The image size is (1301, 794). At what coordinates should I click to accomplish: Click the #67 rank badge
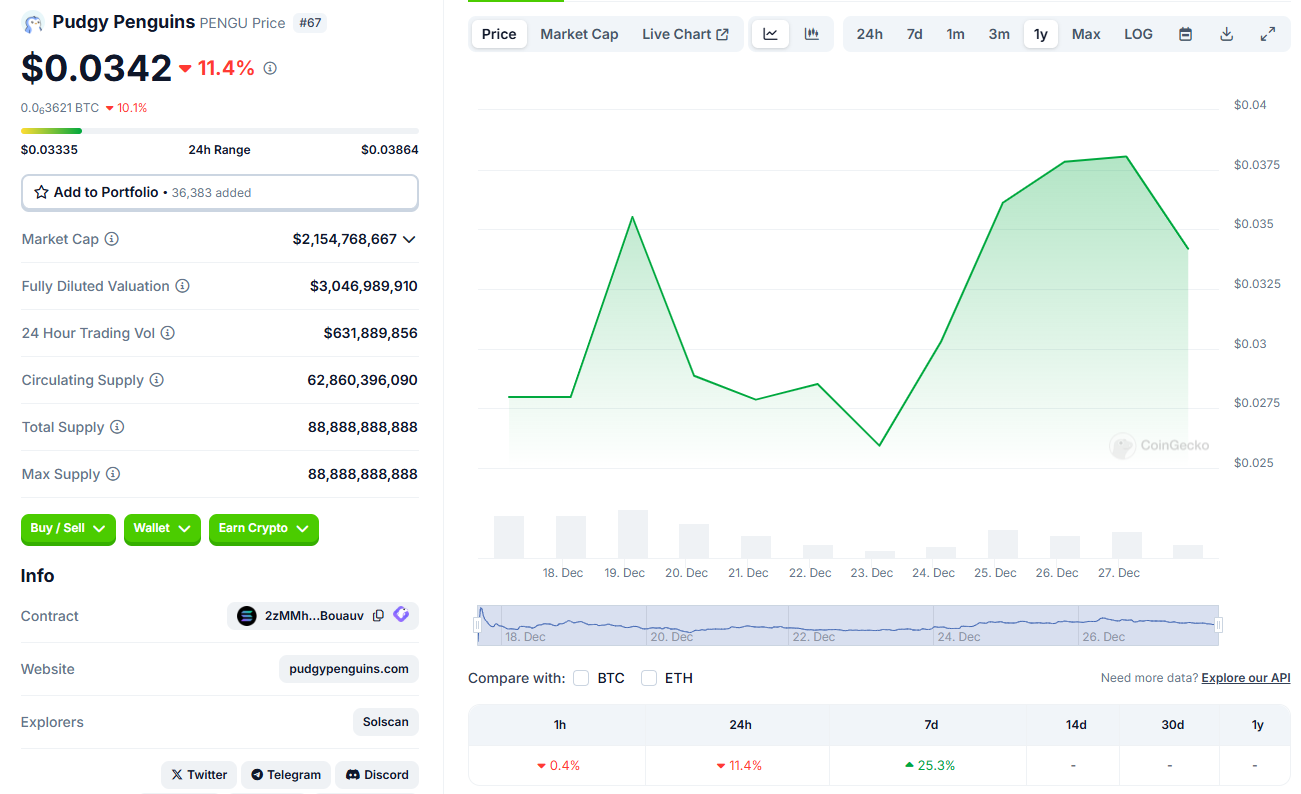tap(309, 22)
